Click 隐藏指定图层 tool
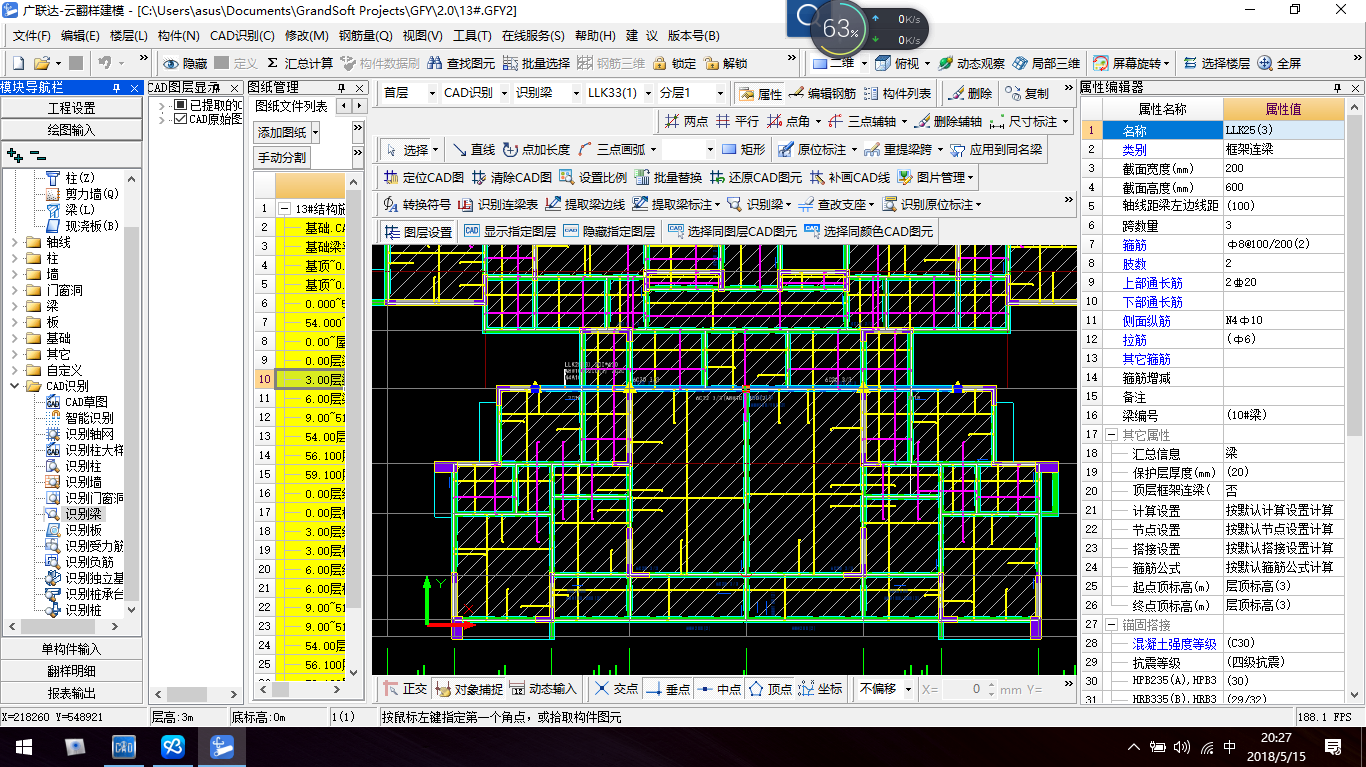Screen dimensions: 1366x767 (609, 232)
